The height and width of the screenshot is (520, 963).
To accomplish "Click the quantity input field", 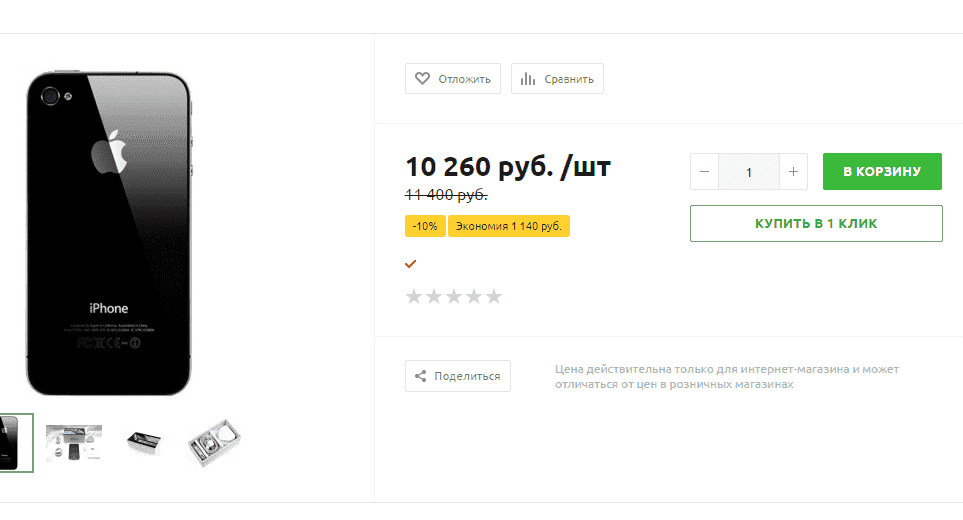I will tap(749, 172).
